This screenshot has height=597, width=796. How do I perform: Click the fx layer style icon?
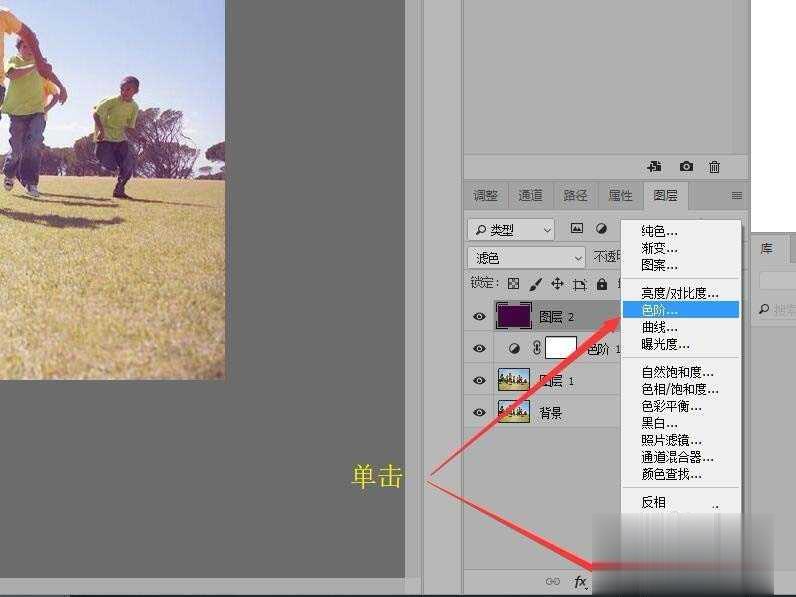click(x=580, y=582)
